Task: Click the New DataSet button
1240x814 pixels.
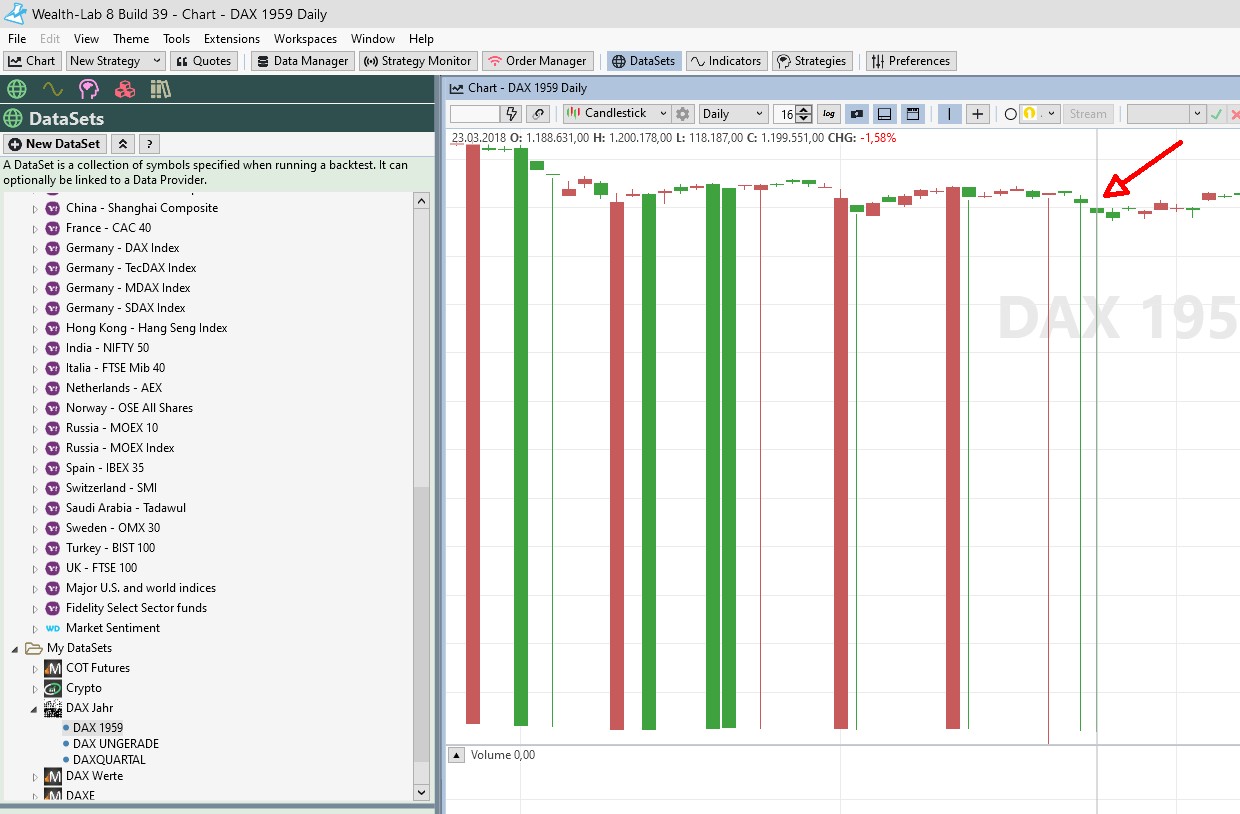Action: click(x=55, y=144)
